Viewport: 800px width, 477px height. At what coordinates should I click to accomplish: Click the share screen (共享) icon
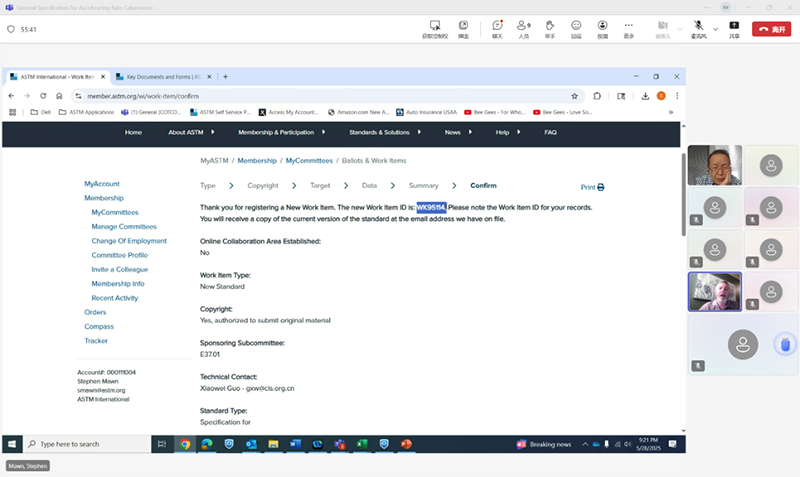click(734, 27)
